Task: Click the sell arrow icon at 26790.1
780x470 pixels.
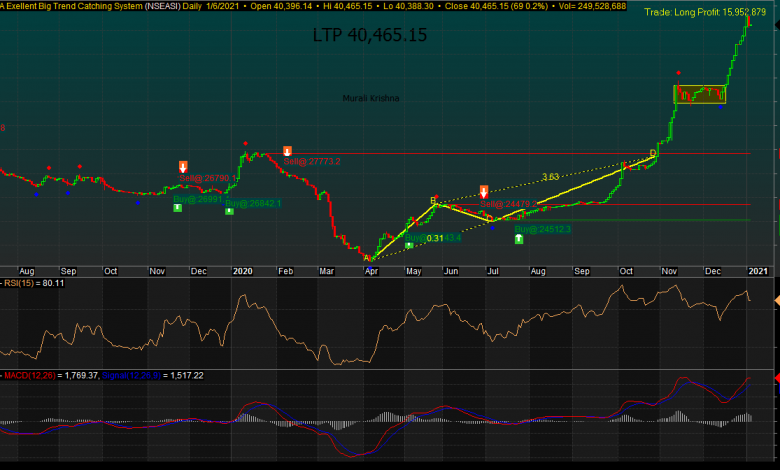Action: tap(183, 167)
